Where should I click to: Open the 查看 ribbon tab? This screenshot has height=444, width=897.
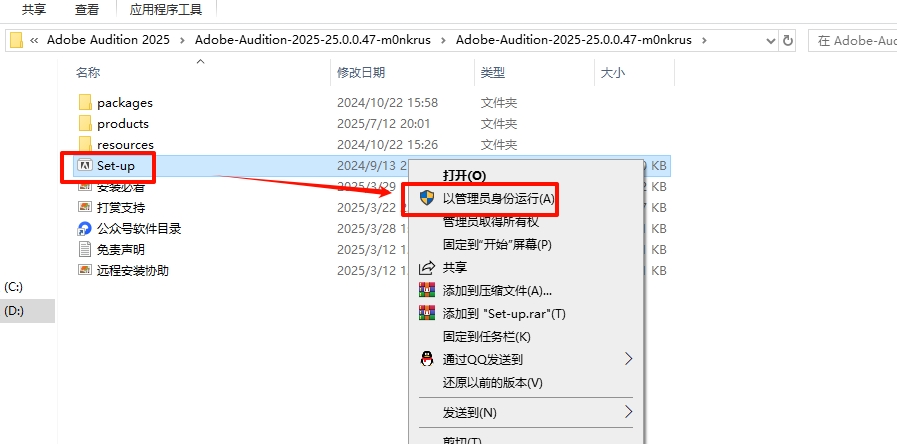point(87,9)
